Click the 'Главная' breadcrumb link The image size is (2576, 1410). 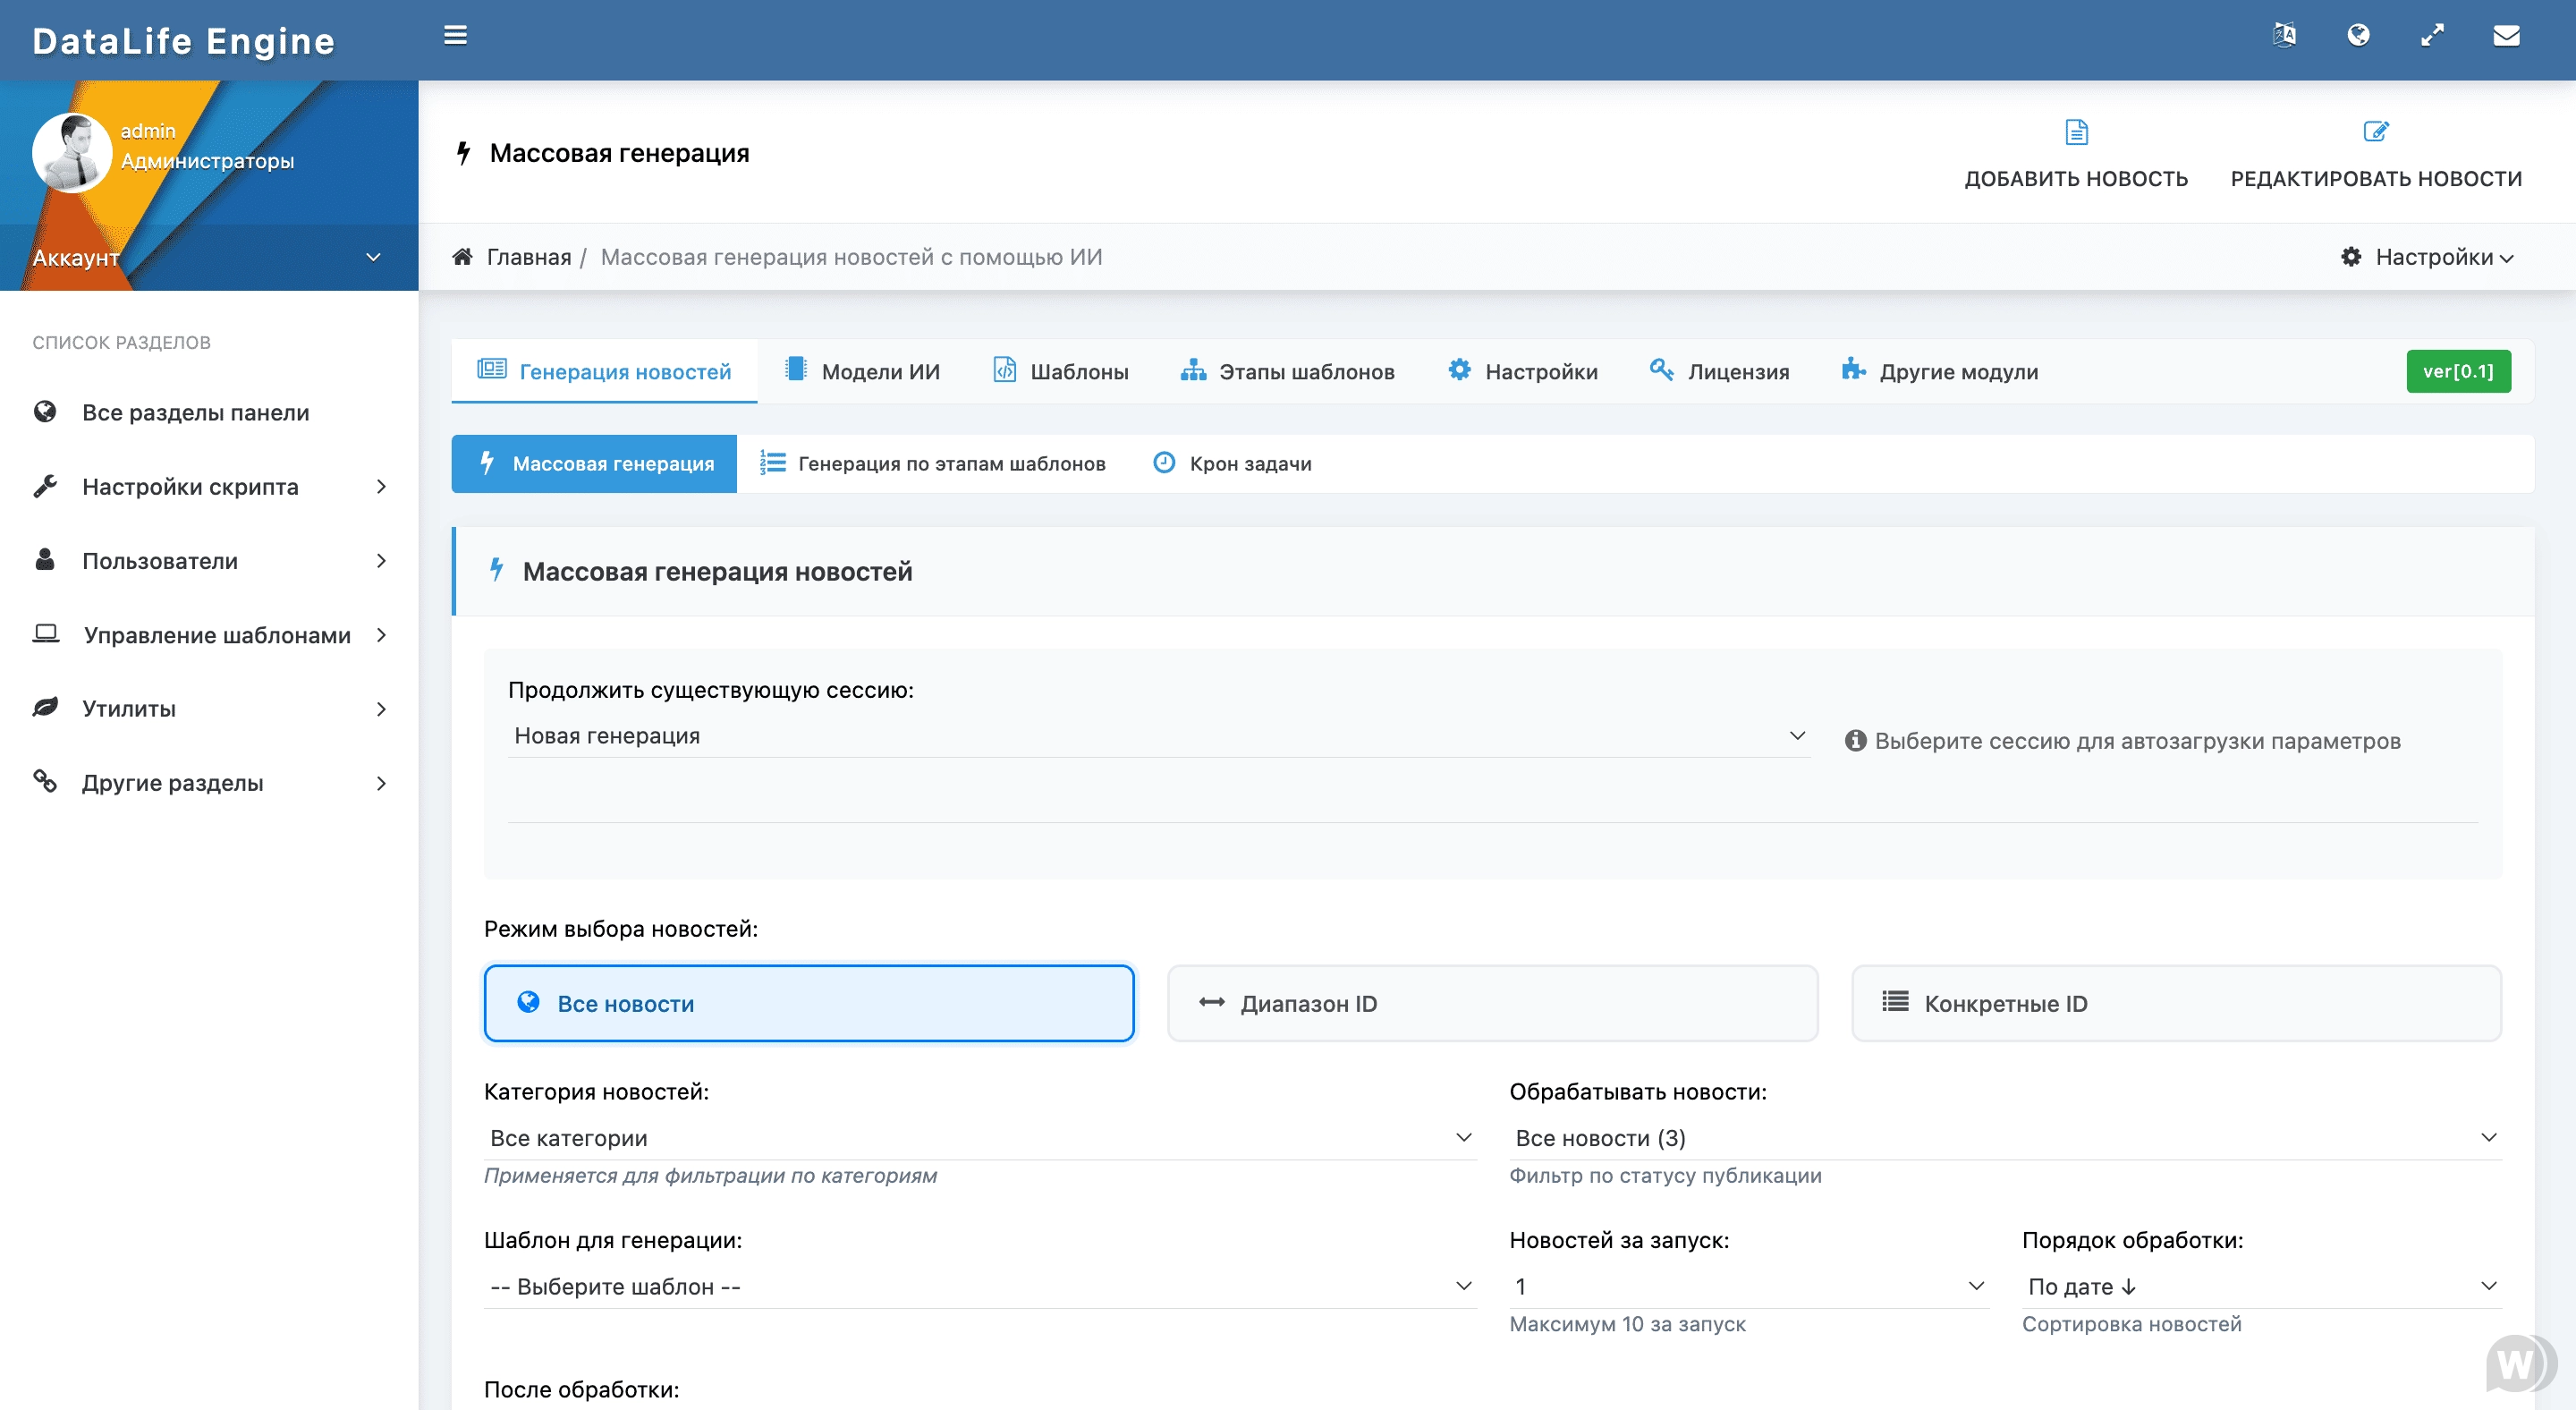pyautogui.click(x=528, y=257)
